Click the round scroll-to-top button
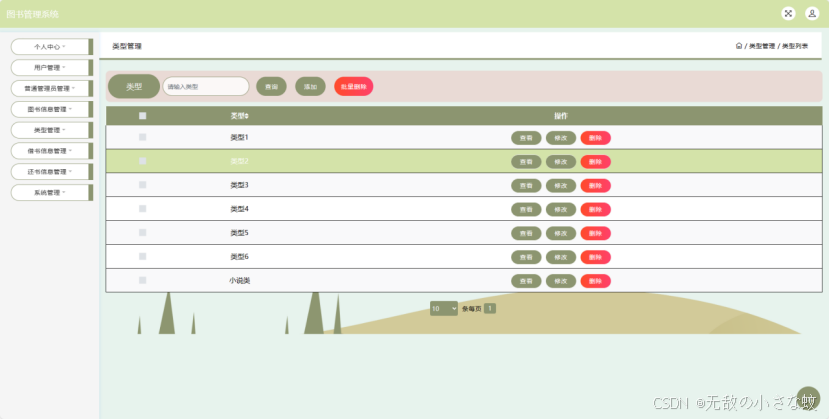This screenshot has width=829, height=419. pos(808,398)
